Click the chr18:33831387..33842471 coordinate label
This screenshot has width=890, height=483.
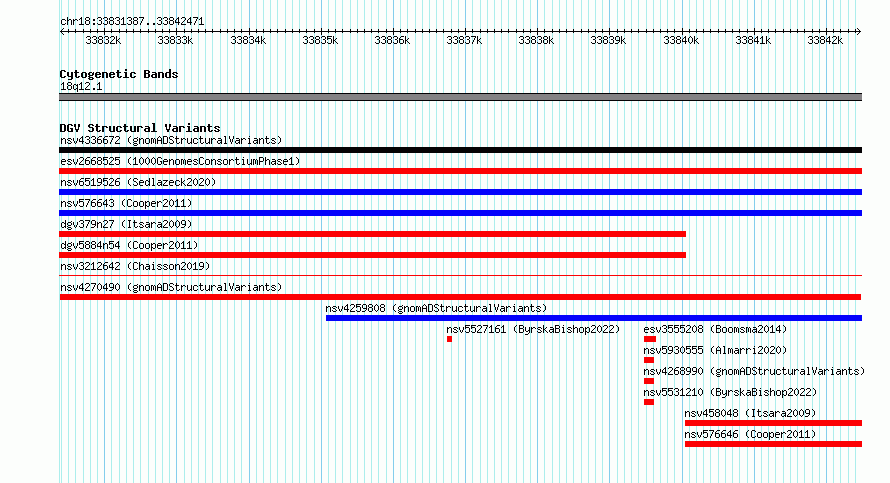[x=132, y=22]
